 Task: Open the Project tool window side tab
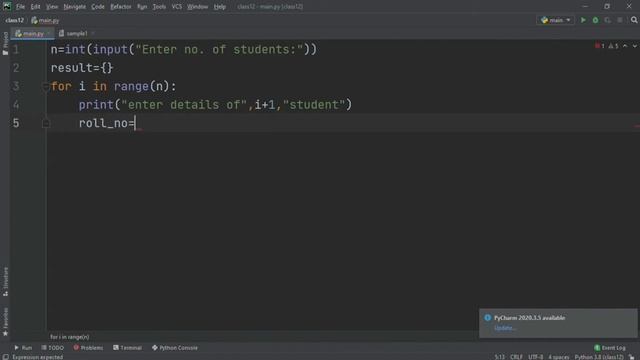[x=5, y=43]
